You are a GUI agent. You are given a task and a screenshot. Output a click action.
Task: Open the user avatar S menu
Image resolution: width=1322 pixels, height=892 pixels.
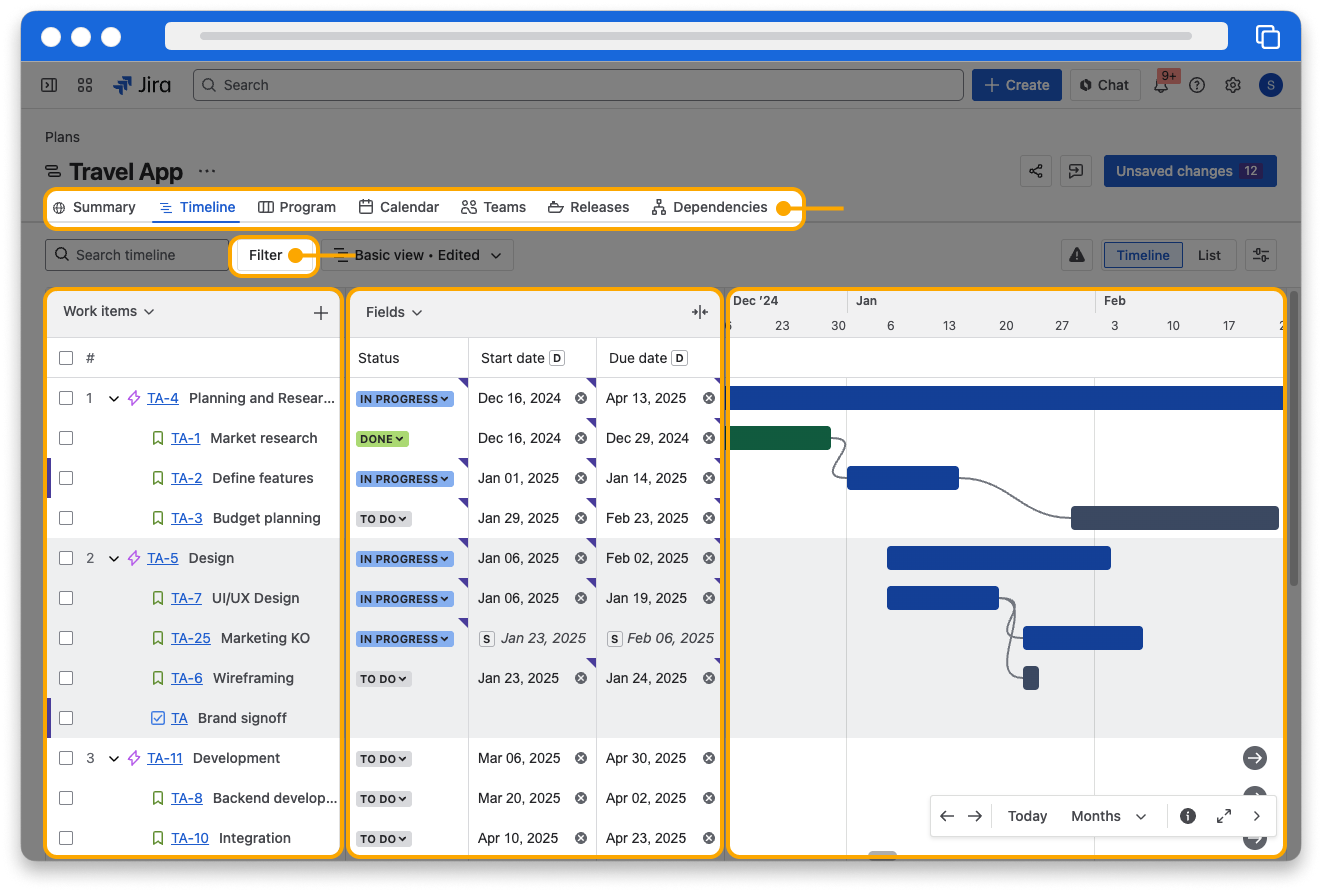(1270, 85)
